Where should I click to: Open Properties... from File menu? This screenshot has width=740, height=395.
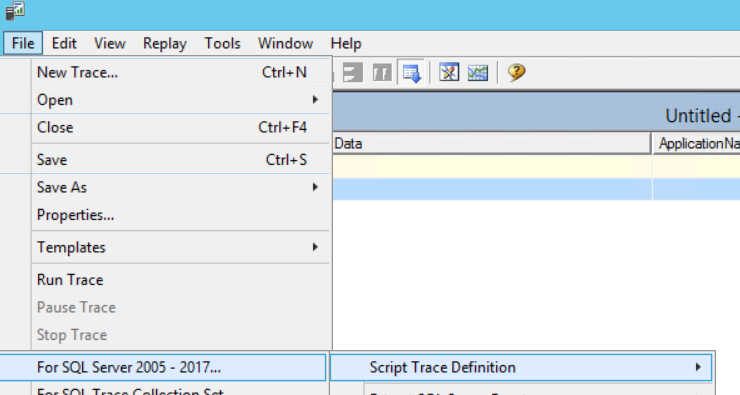coord(165,215)
